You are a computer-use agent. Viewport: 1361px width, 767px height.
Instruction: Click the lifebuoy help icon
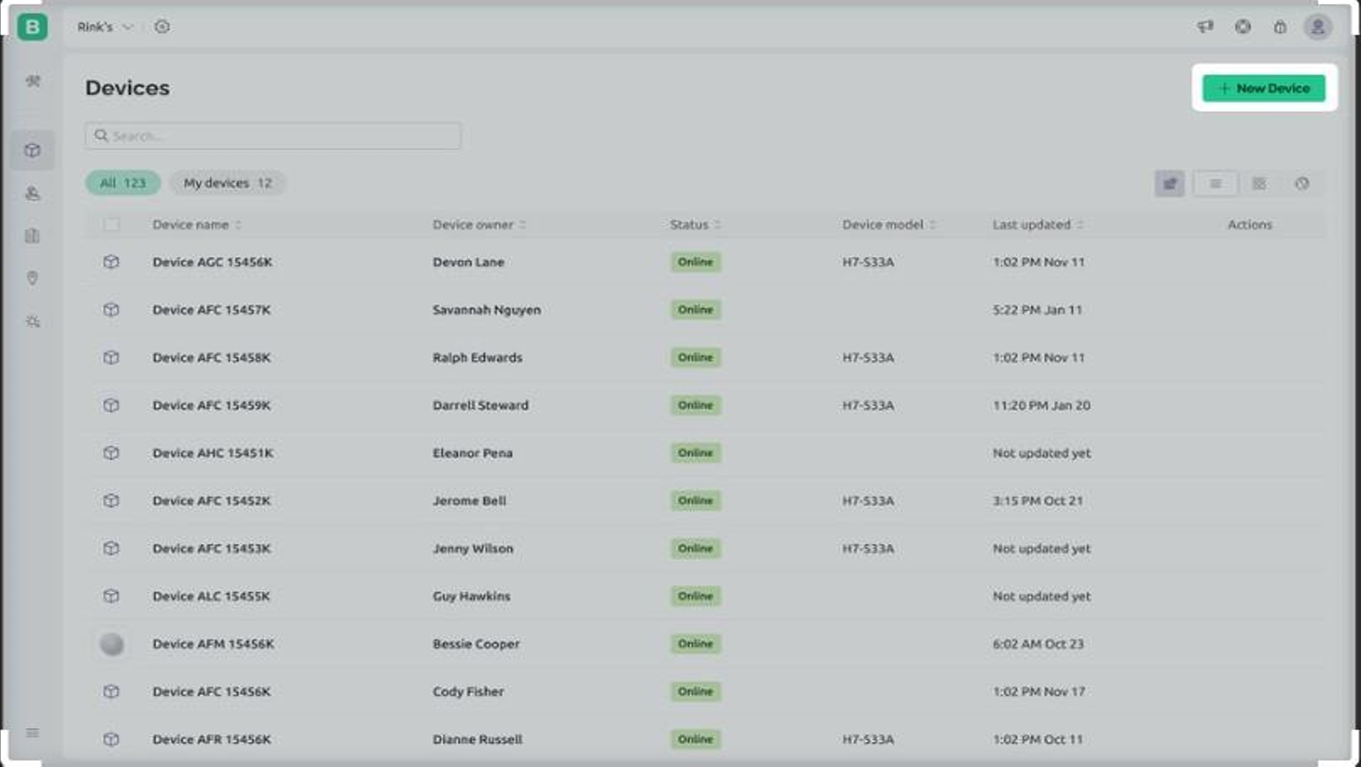(1242, 27)
